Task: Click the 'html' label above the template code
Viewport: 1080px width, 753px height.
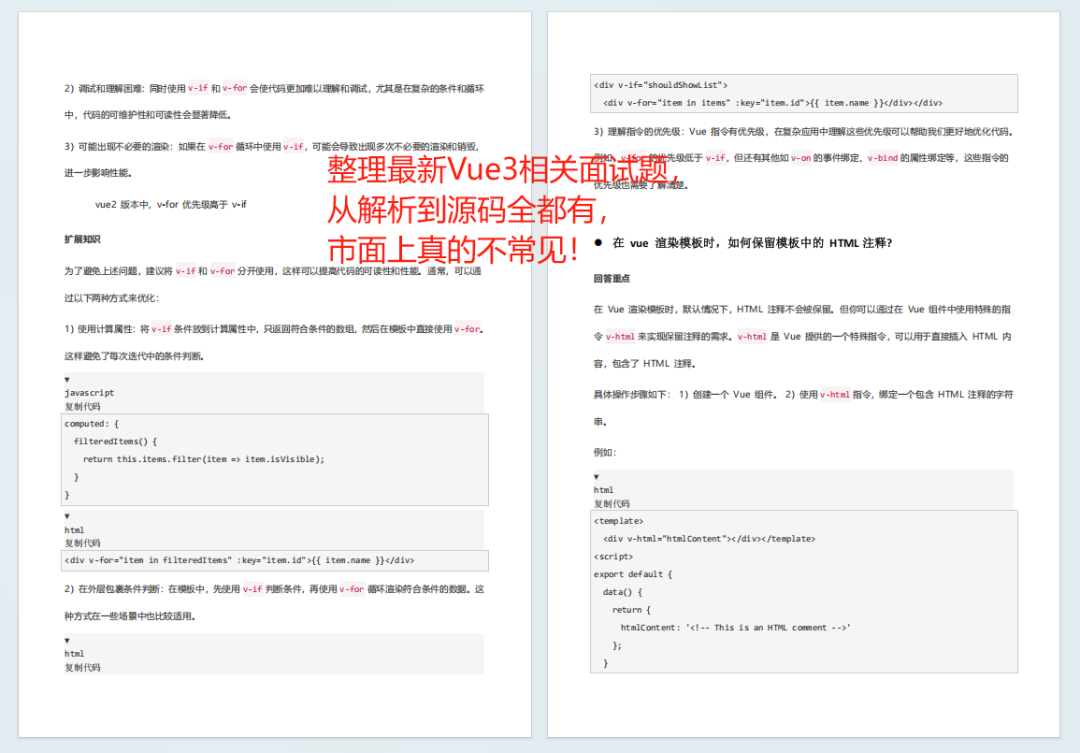Action: (x=603, y=490)
